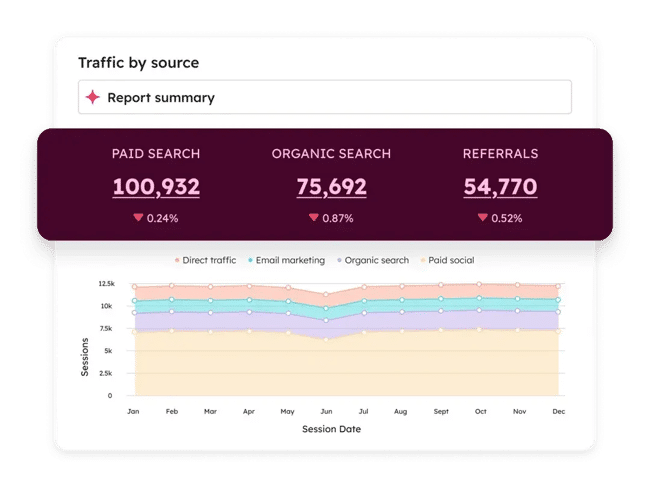Click the Traffic by source title

point(139,63)
